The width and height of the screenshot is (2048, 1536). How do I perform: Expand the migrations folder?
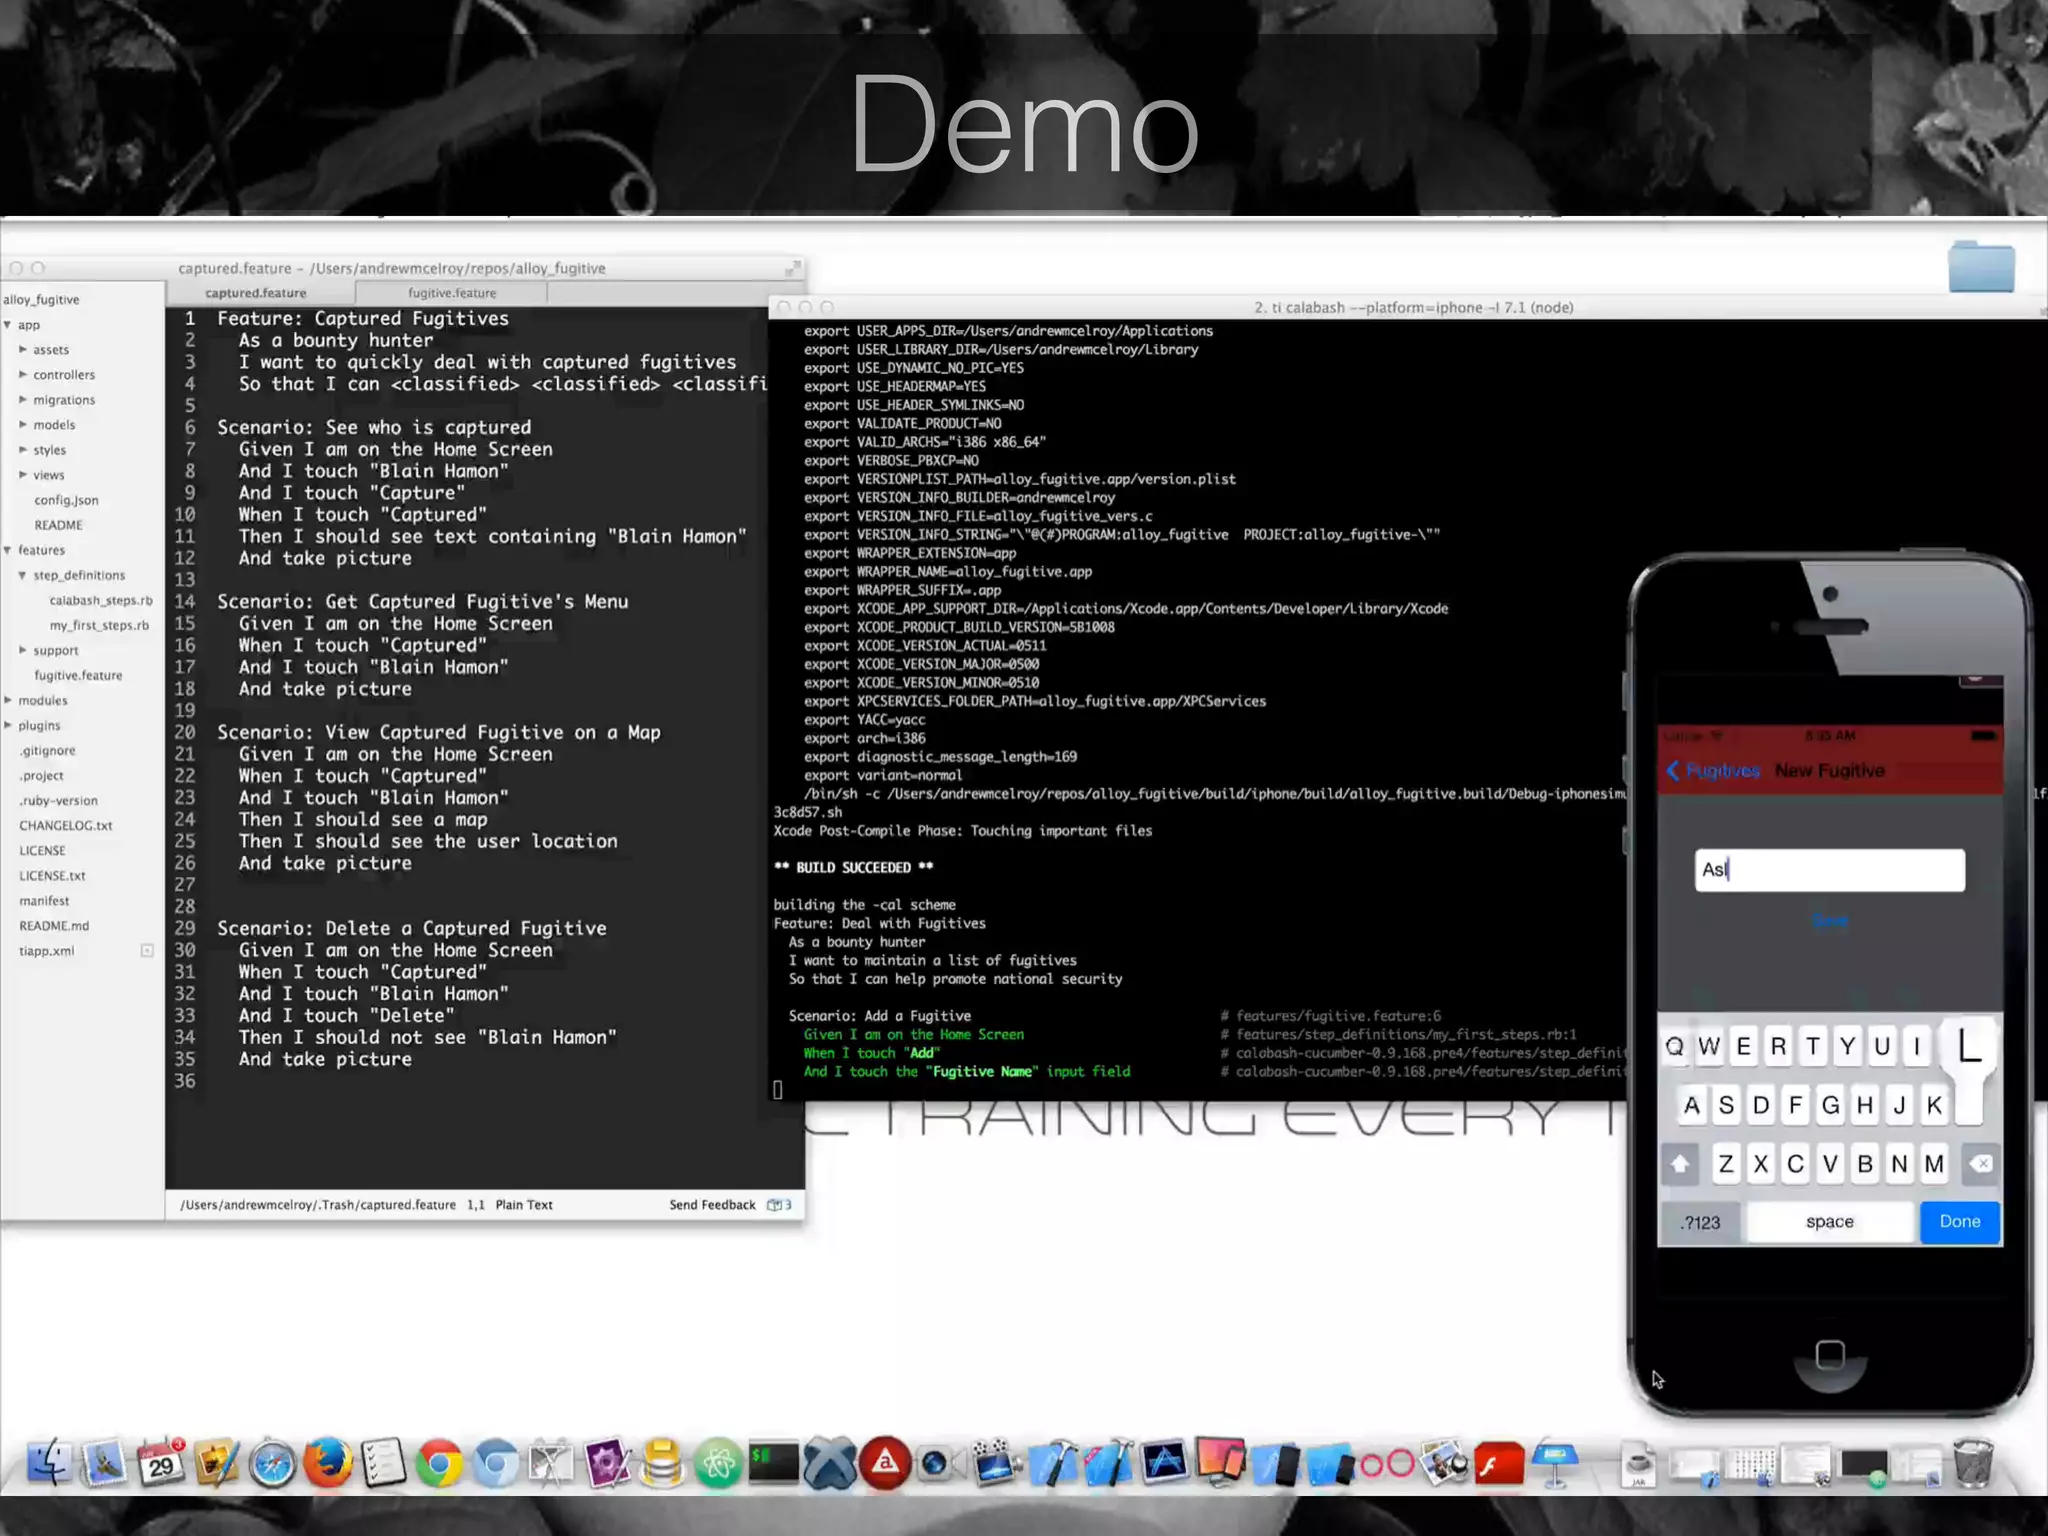[x=23, y=400]
